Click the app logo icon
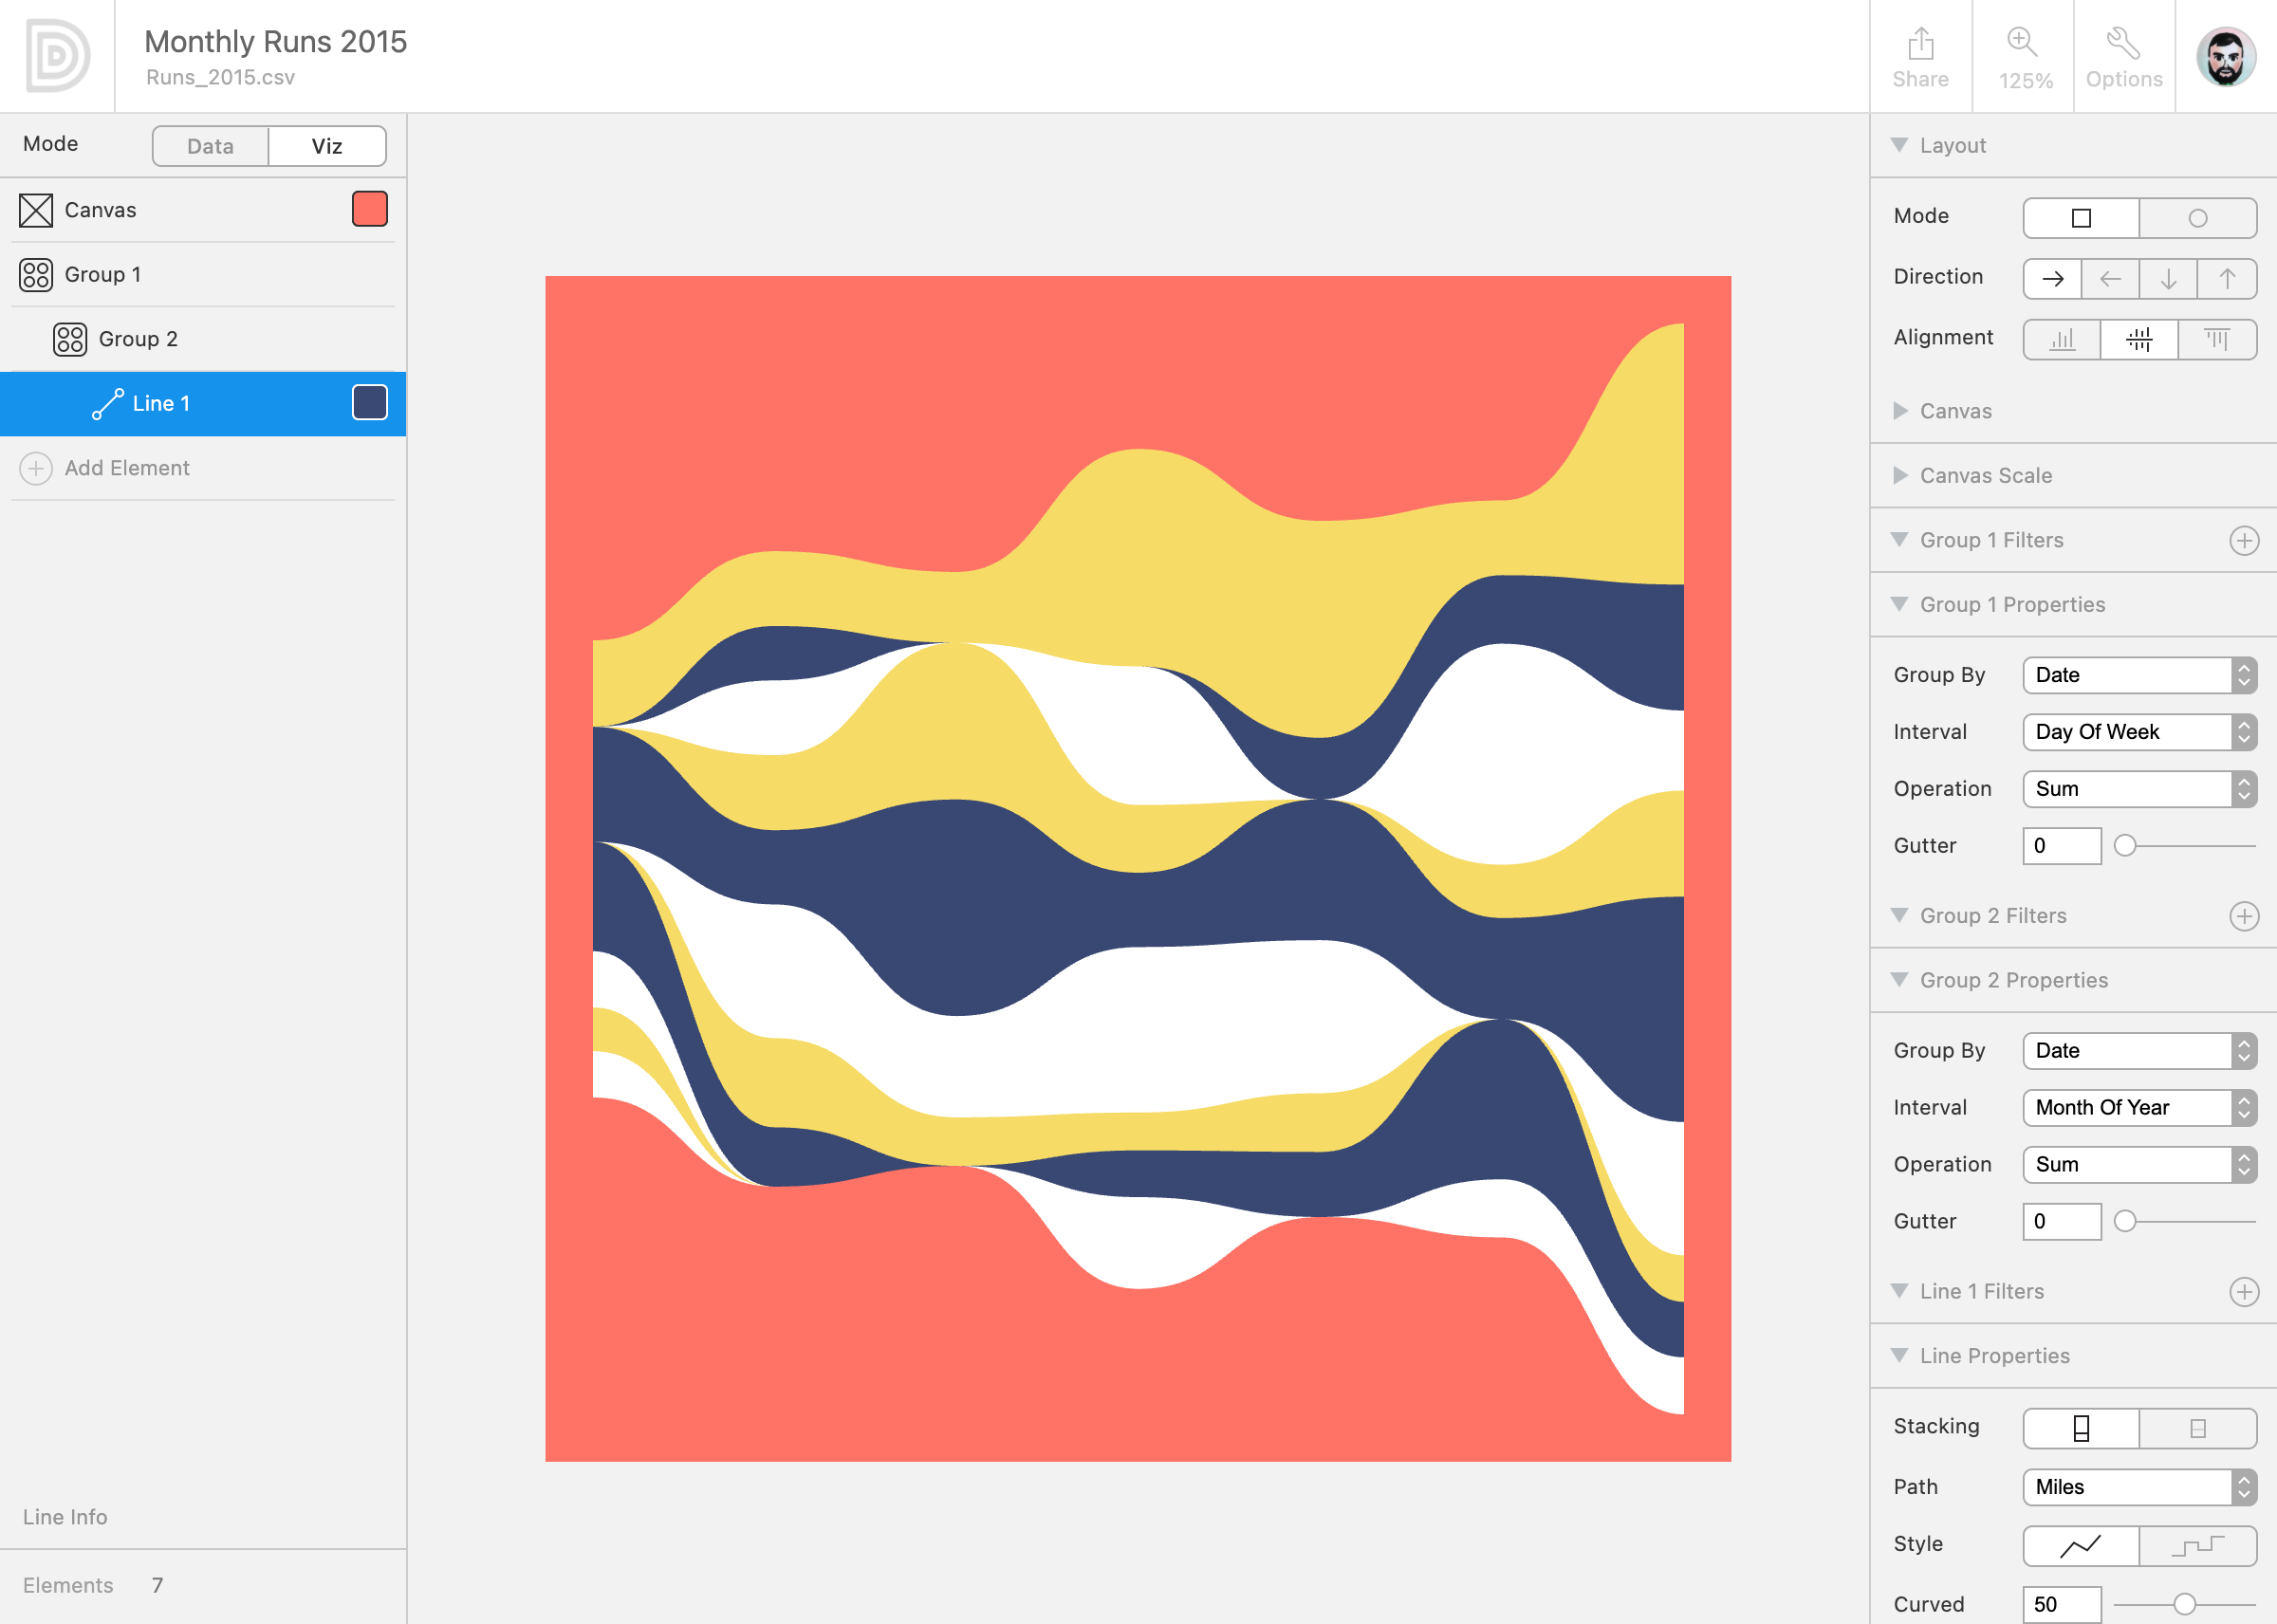 [x=58, y=56]
